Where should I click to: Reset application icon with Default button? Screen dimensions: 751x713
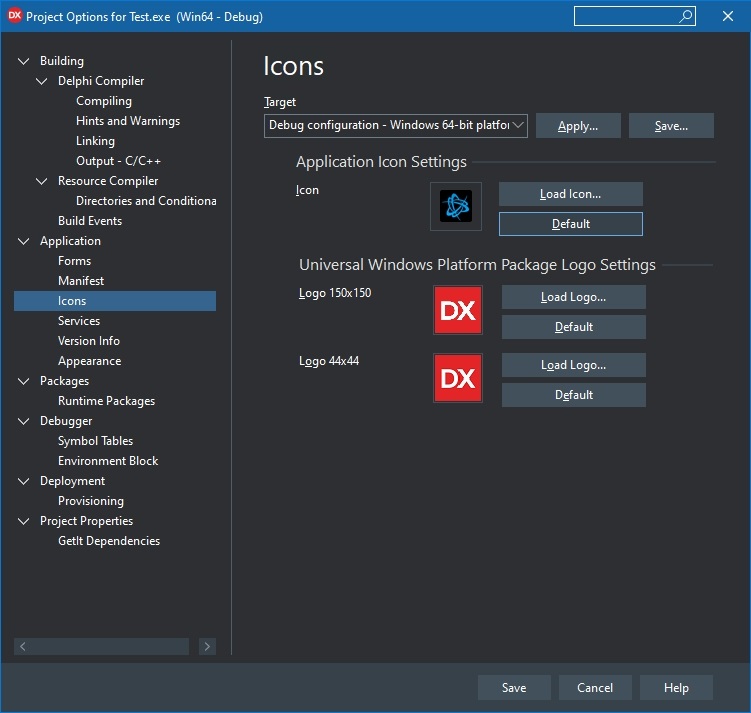(570, 224)
